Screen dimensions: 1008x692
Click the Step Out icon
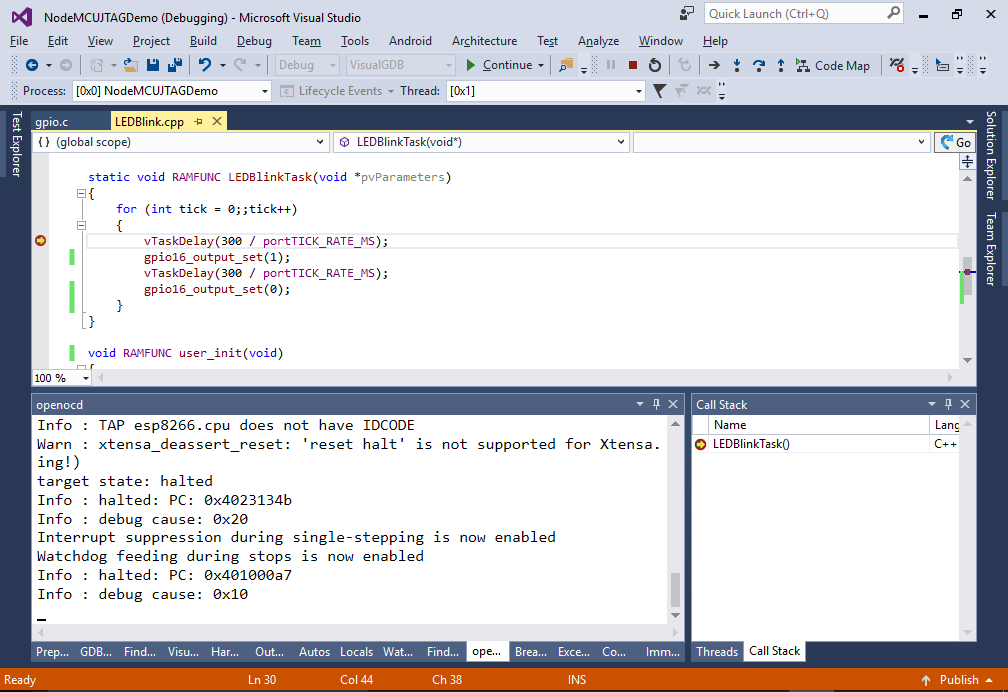780,65
